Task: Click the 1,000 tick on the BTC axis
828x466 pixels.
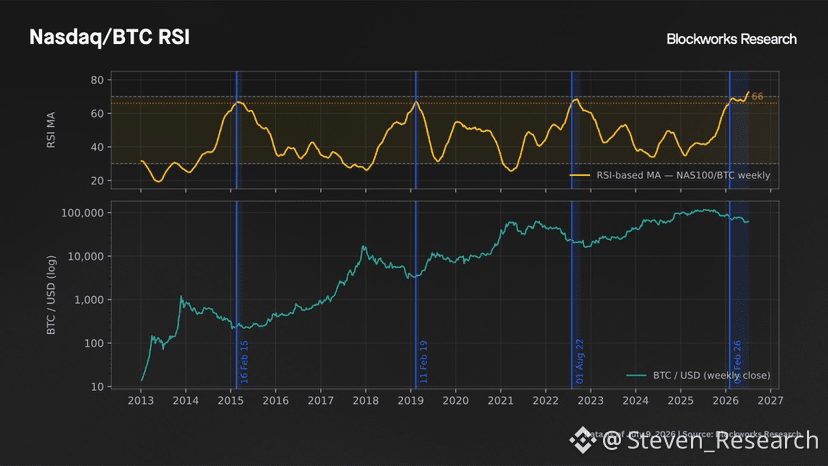Action: click(x=89, y=300)
